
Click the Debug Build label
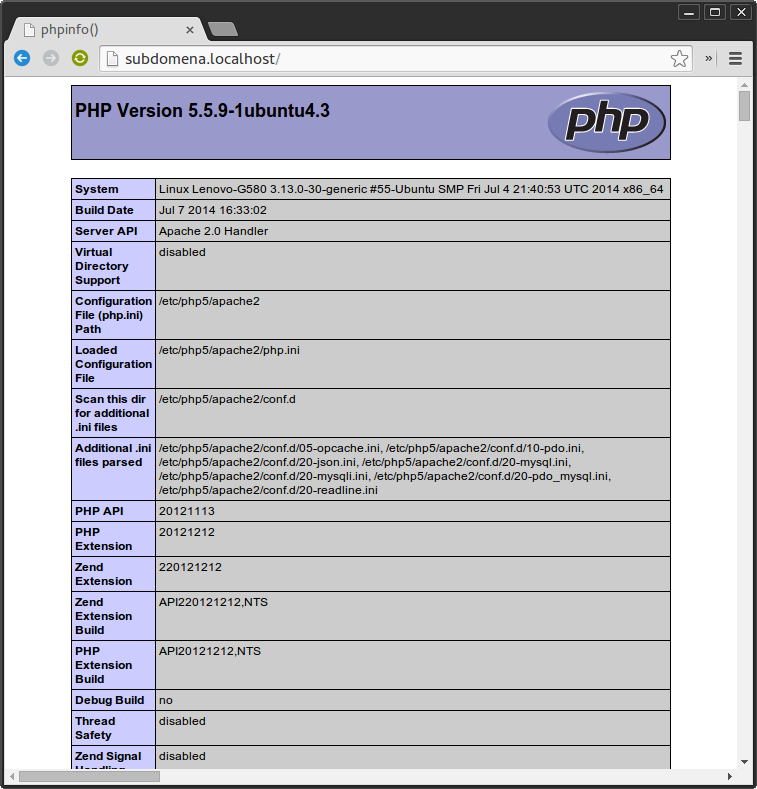tap(109, 700)
